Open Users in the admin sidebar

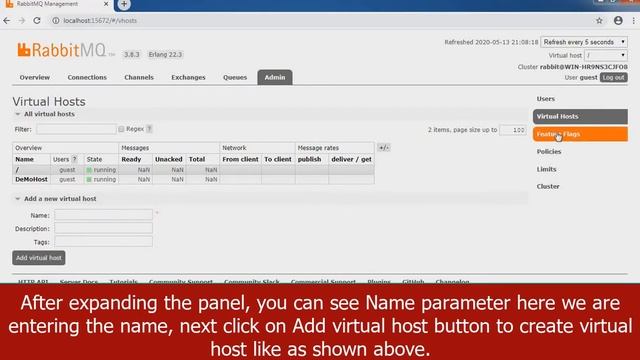(545, 99)
